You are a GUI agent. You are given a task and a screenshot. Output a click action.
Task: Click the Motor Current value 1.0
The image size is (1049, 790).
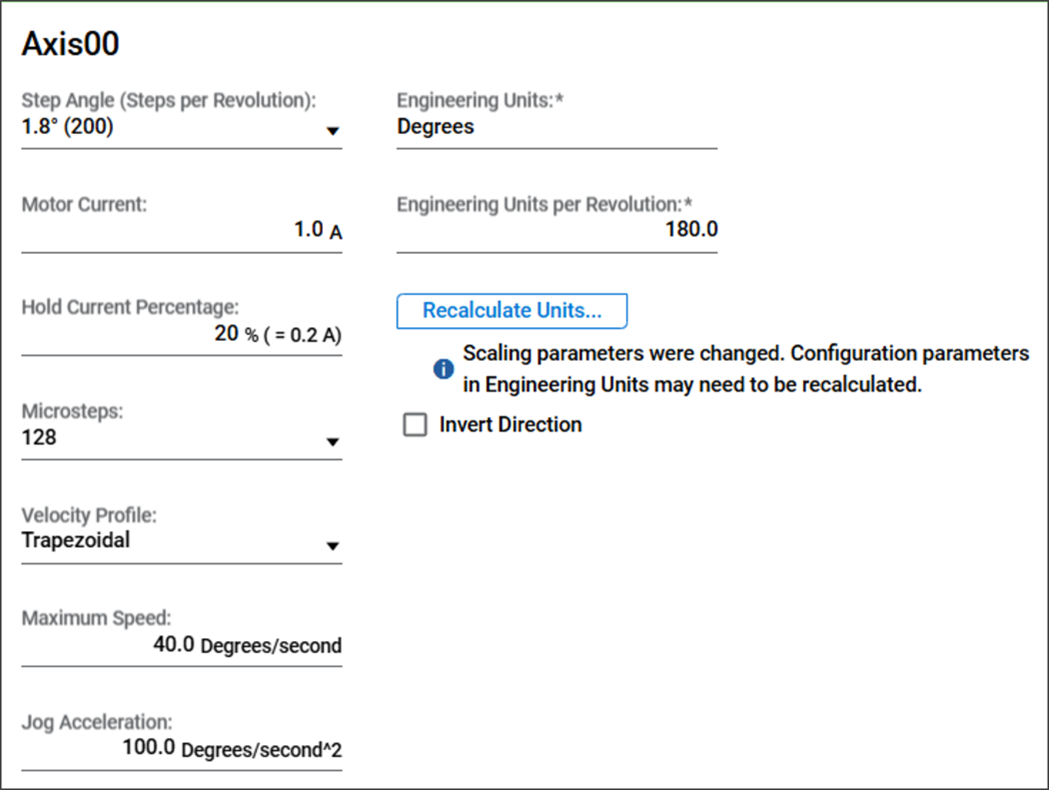point(308,229)
